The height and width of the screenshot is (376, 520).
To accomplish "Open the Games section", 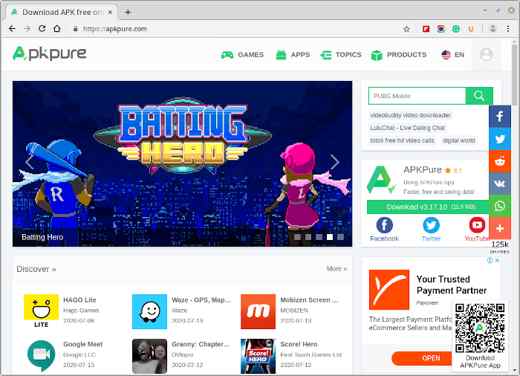I will tap(242, 55).
